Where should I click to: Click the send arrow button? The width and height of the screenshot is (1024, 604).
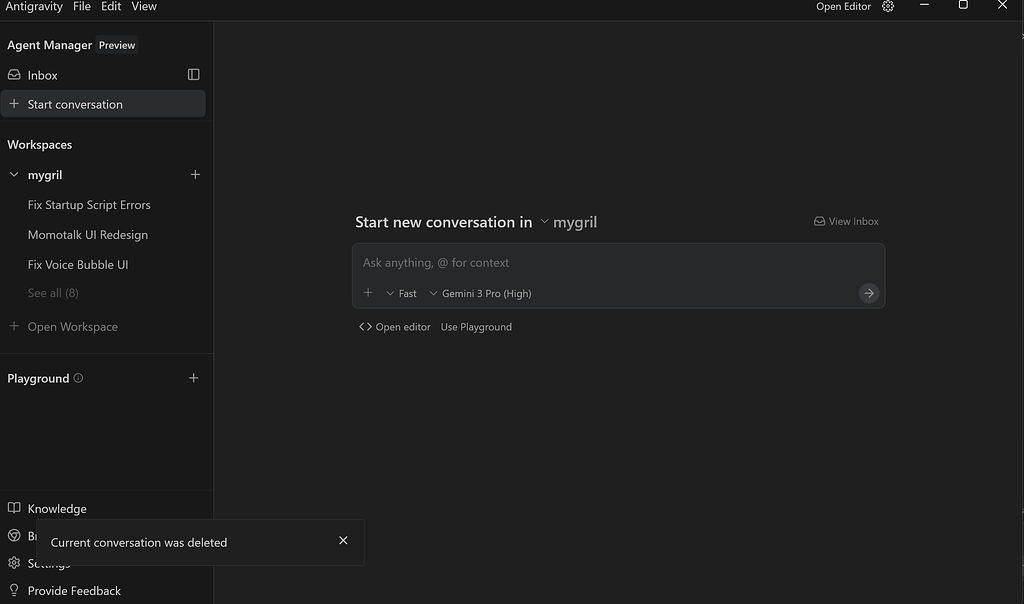(869, 294)
